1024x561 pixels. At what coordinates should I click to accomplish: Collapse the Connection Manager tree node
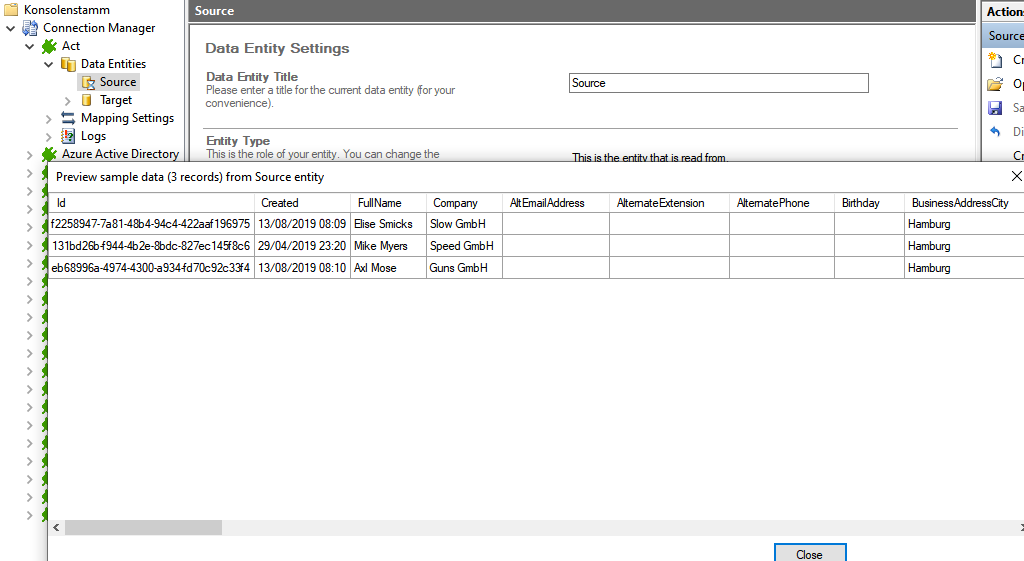[x=11, y=28]
